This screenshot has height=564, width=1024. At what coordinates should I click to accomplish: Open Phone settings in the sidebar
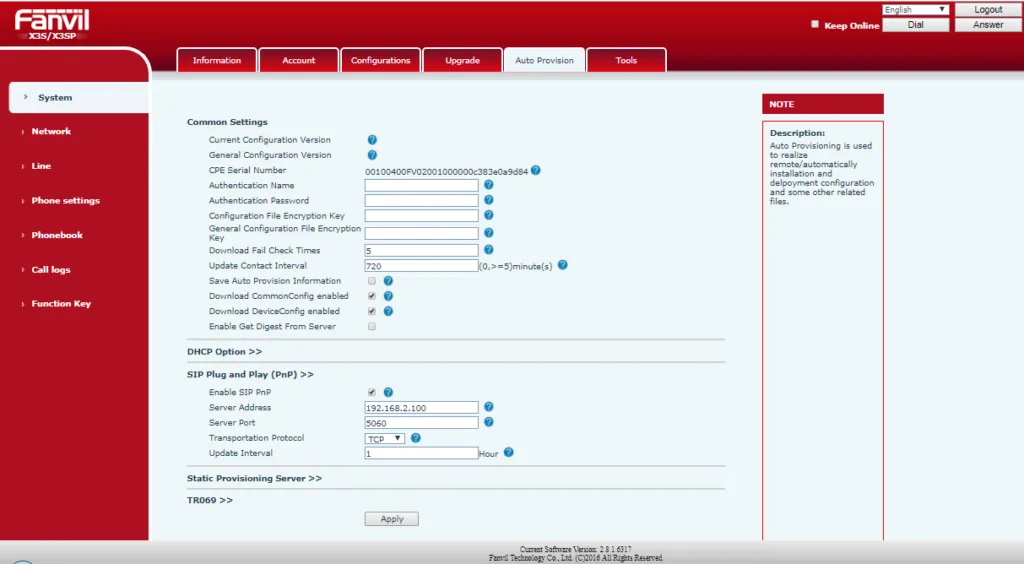click(x=65, y=200)
